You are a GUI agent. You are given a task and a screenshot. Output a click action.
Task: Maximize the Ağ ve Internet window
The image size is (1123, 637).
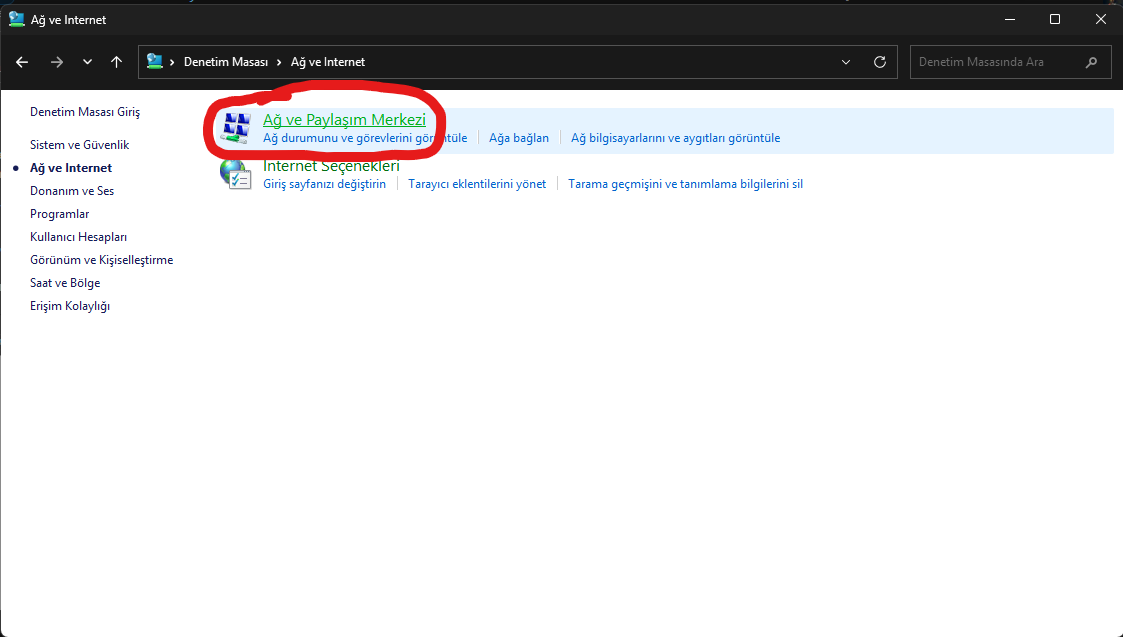coord(1055,19)
